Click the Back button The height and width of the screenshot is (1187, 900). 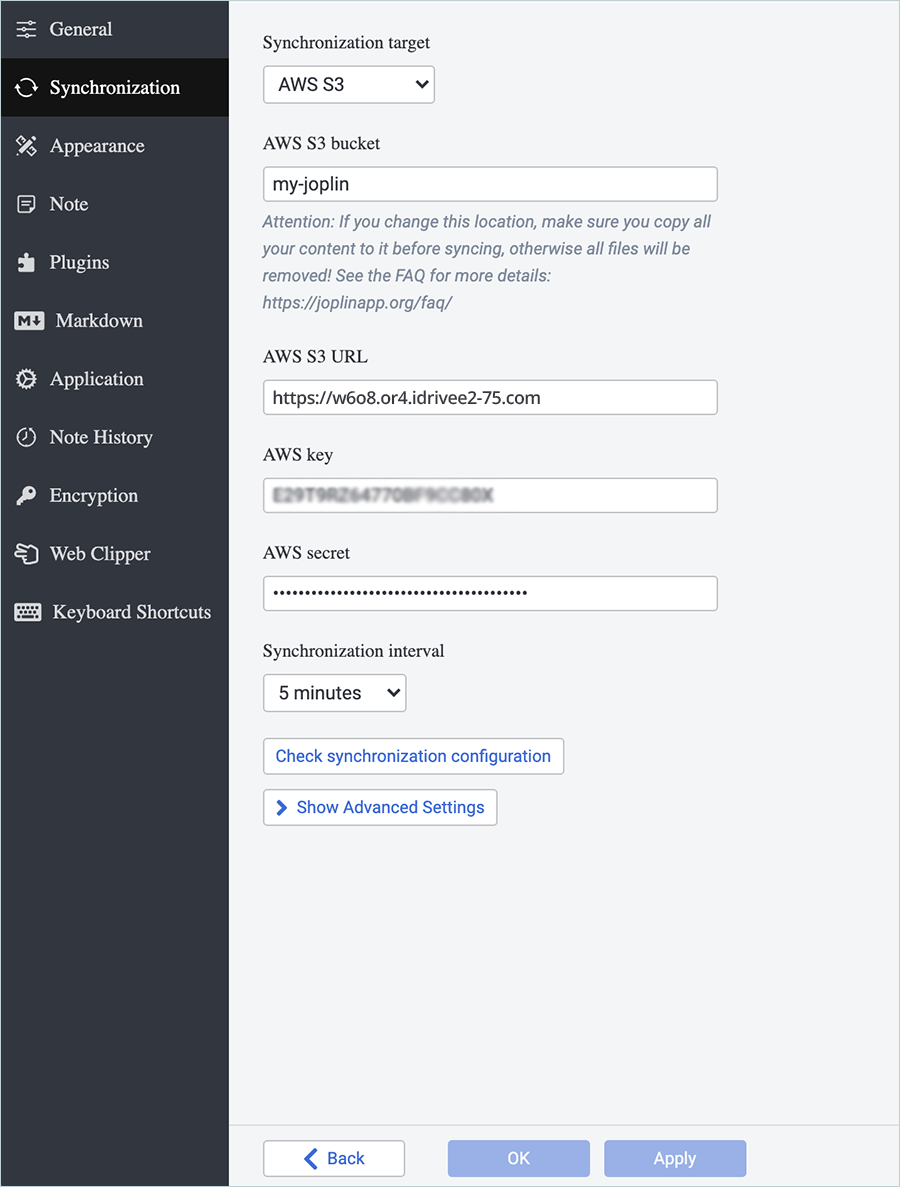[333, 1158]
